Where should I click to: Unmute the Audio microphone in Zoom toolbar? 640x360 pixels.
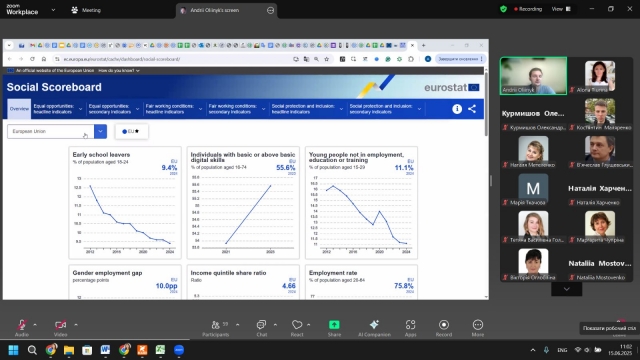click(x=22, y=328)
